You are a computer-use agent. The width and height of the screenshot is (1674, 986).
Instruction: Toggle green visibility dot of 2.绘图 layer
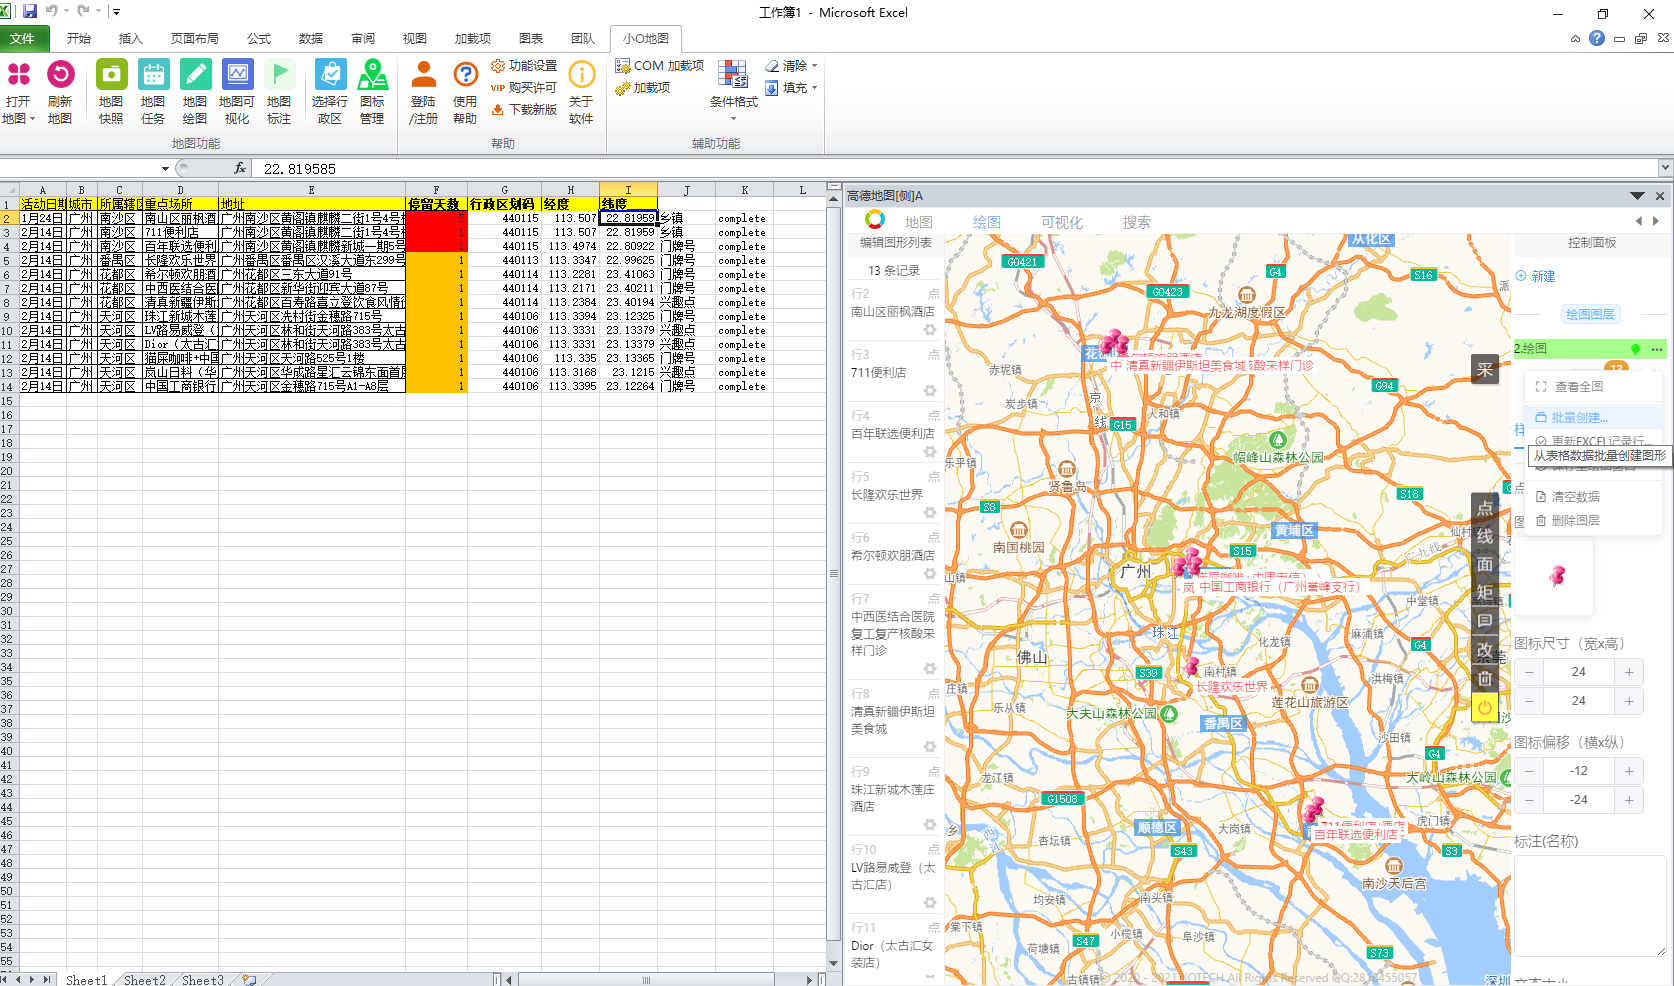coord(1636,349)
